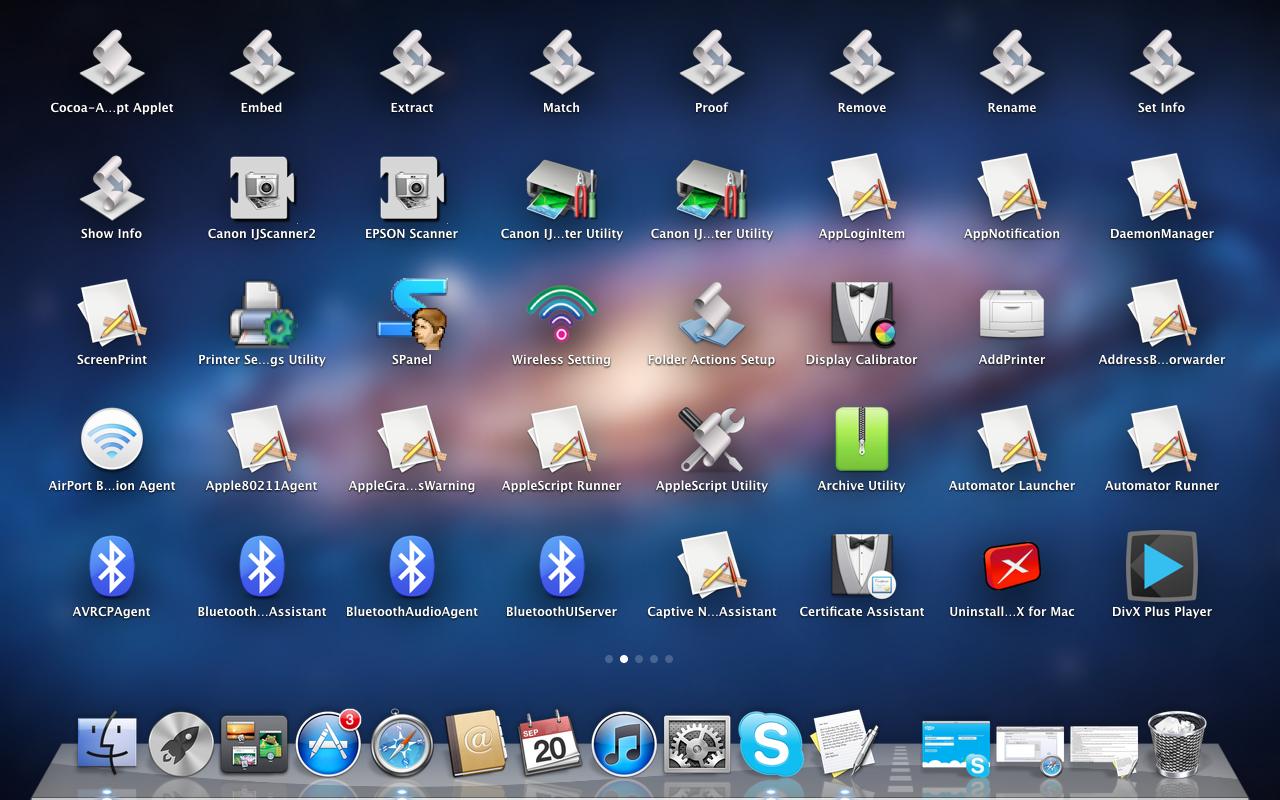The image size is (1280, 800).
Task: Select the "Wireless Setting" label text
Action: tap(561, 360)
